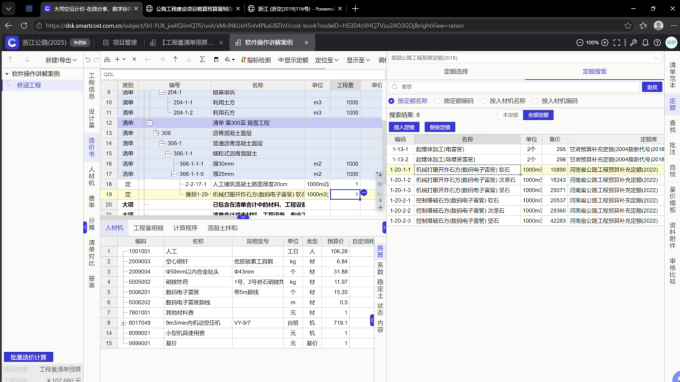The image size is (680, 382).
Task: Open the 人材机 side panel item
Action: click(92, 176)
